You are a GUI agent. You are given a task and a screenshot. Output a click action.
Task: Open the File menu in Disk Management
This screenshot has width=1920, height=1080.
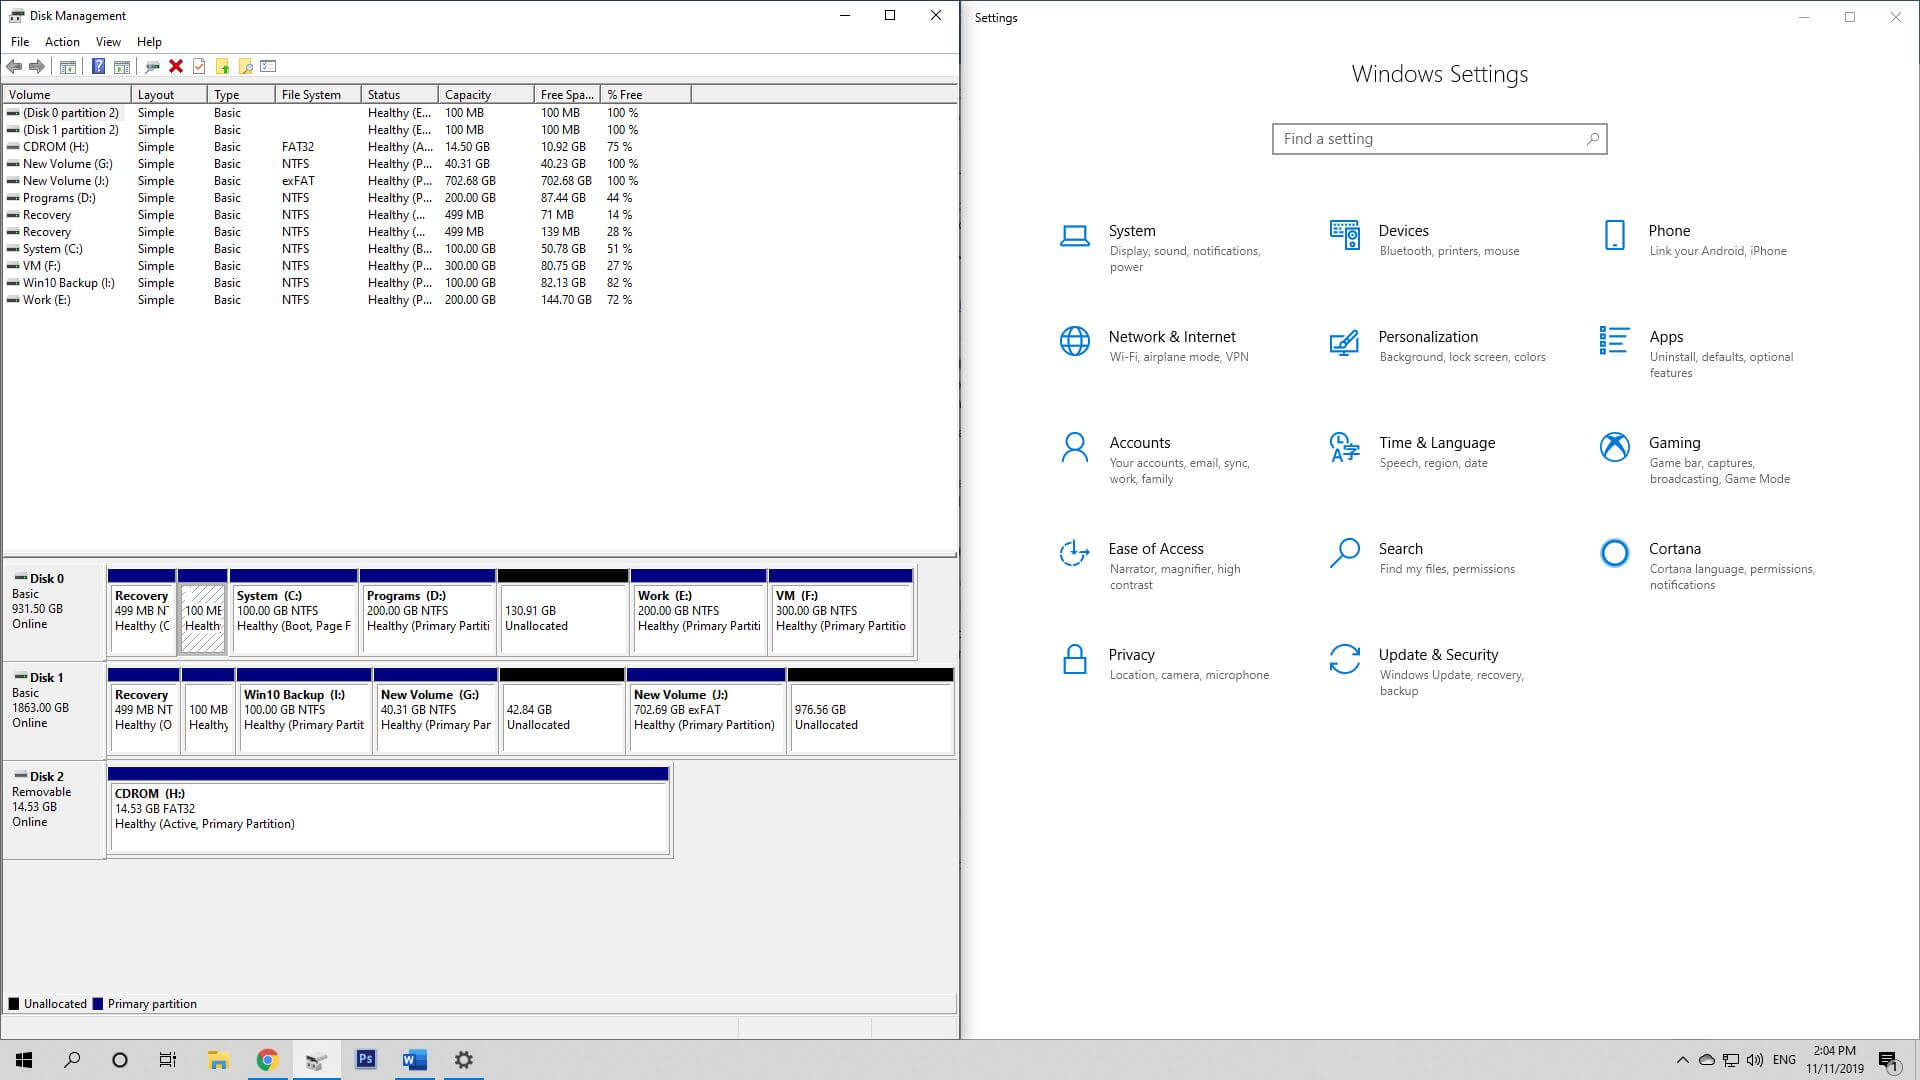pyautogui.click(x=20, y=42)
